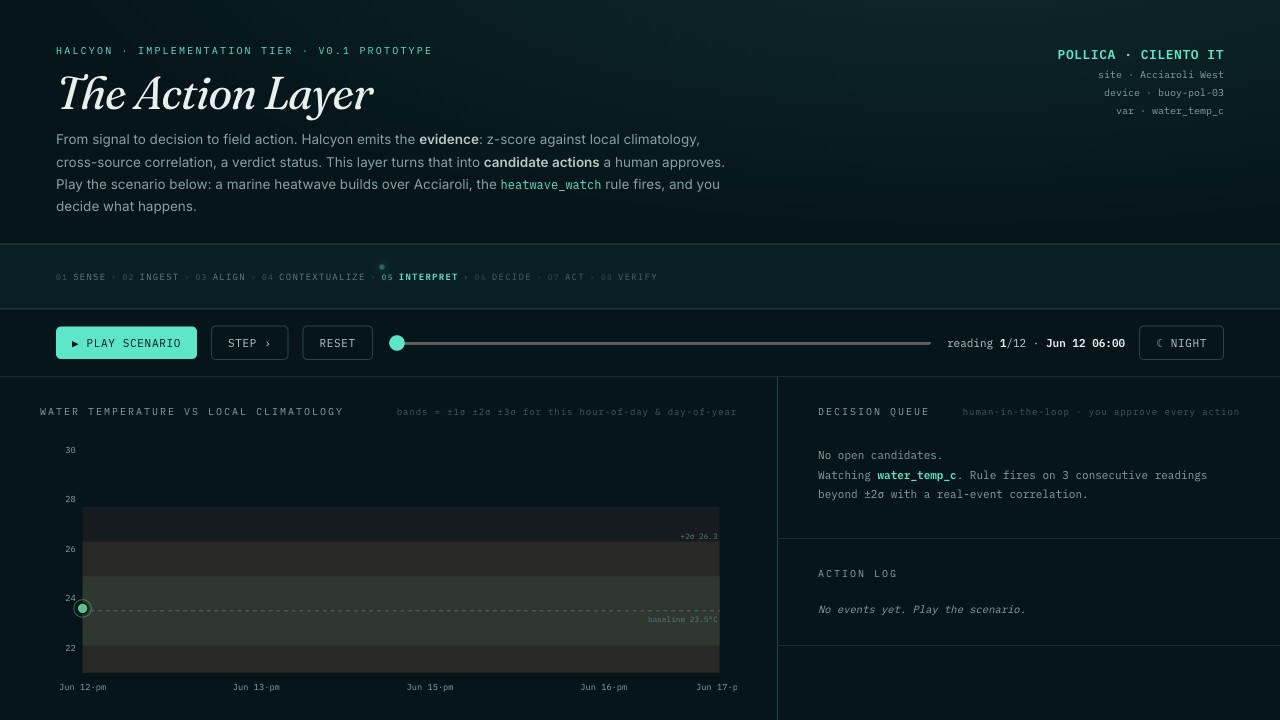
Task: Click 'No events yet. Play the scenario.' text
Action: coord(922,610)
